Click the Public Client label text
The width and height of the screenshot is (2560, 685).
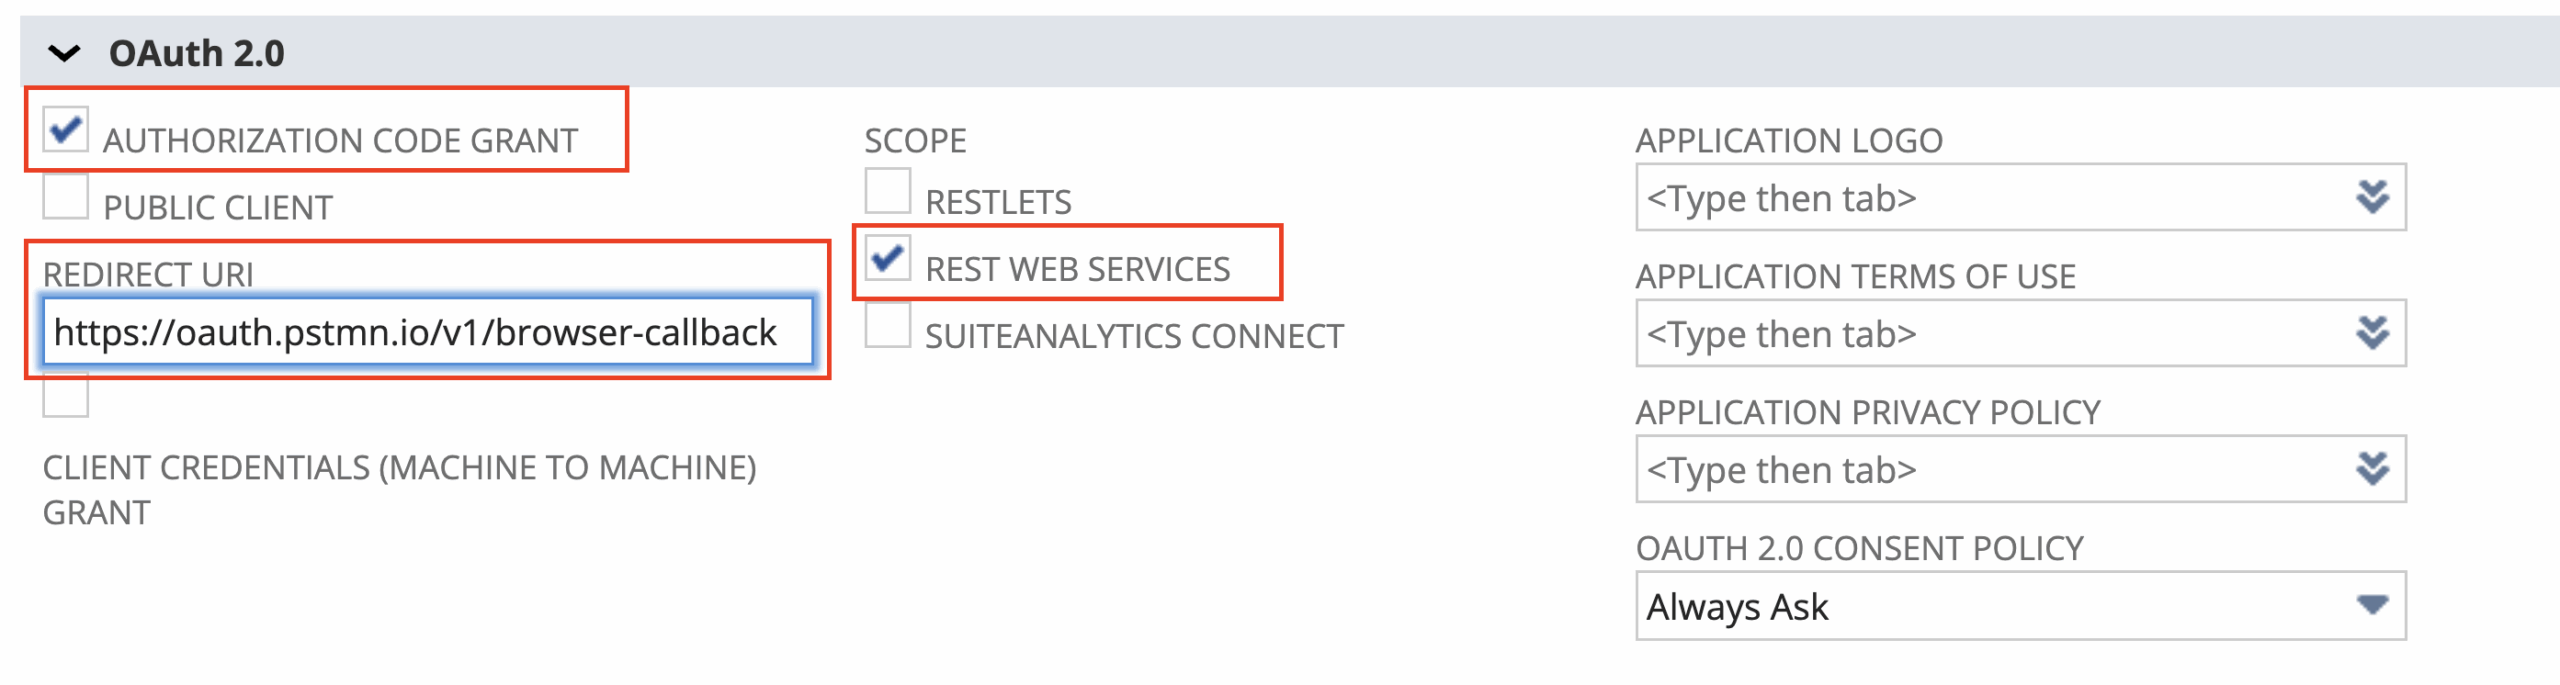click(x=218, y=208)
